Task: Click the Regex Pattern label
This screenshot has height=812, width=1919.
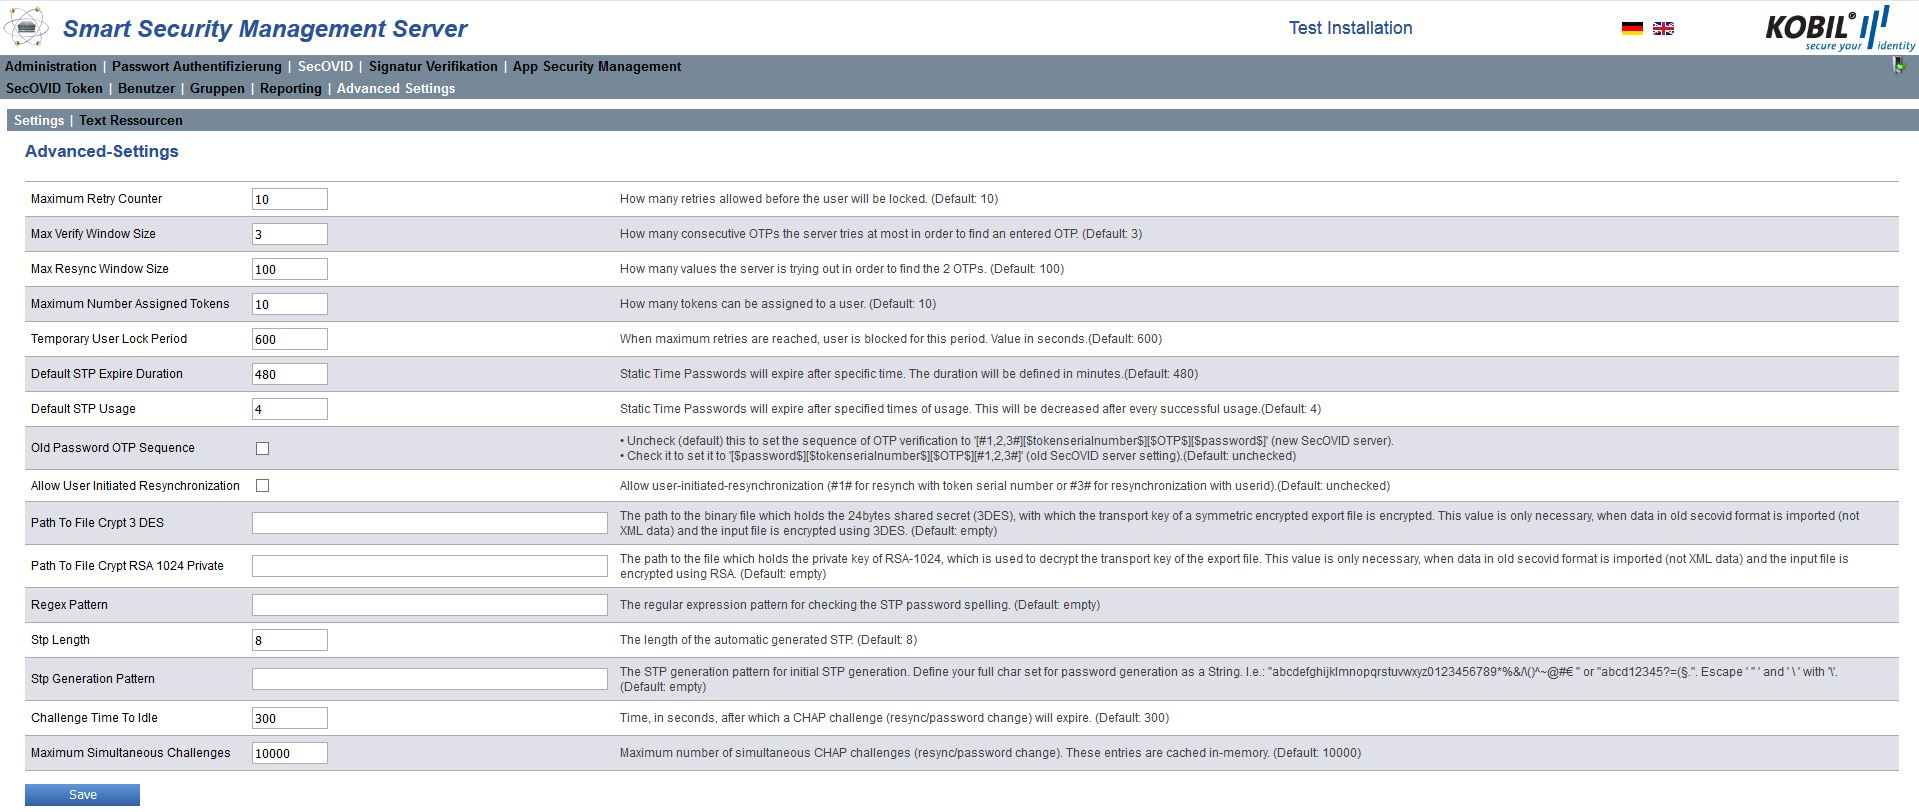Action: click(x=69, y=605)
